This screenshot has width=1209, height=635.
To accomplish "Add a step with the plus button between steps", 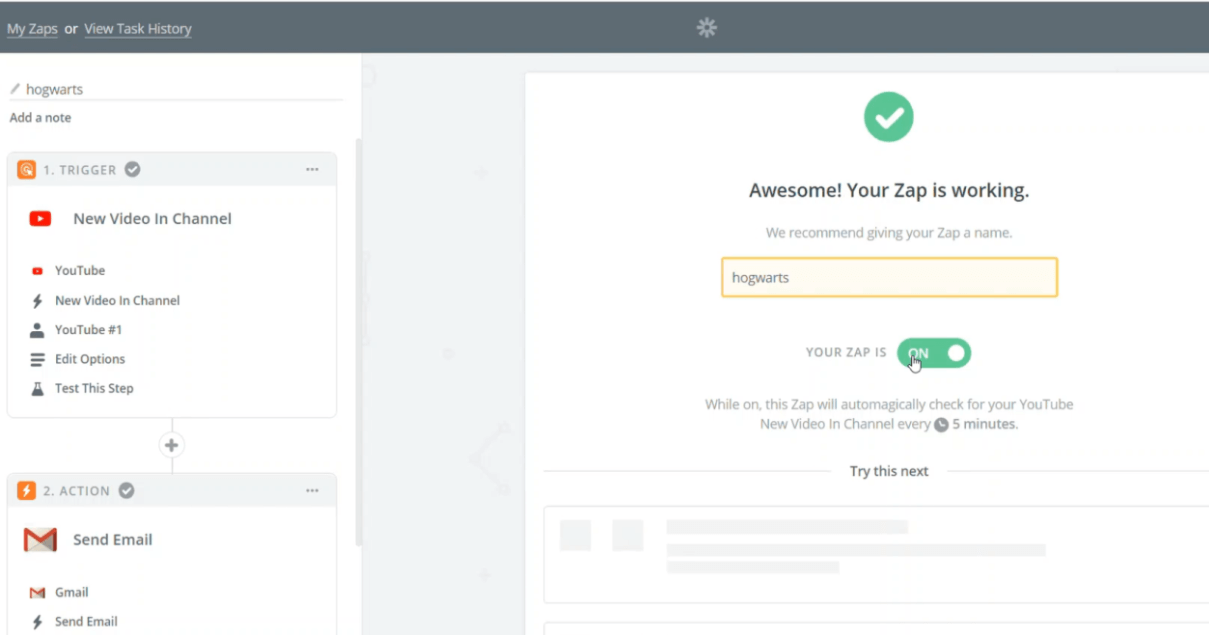I will click(171, 445).
